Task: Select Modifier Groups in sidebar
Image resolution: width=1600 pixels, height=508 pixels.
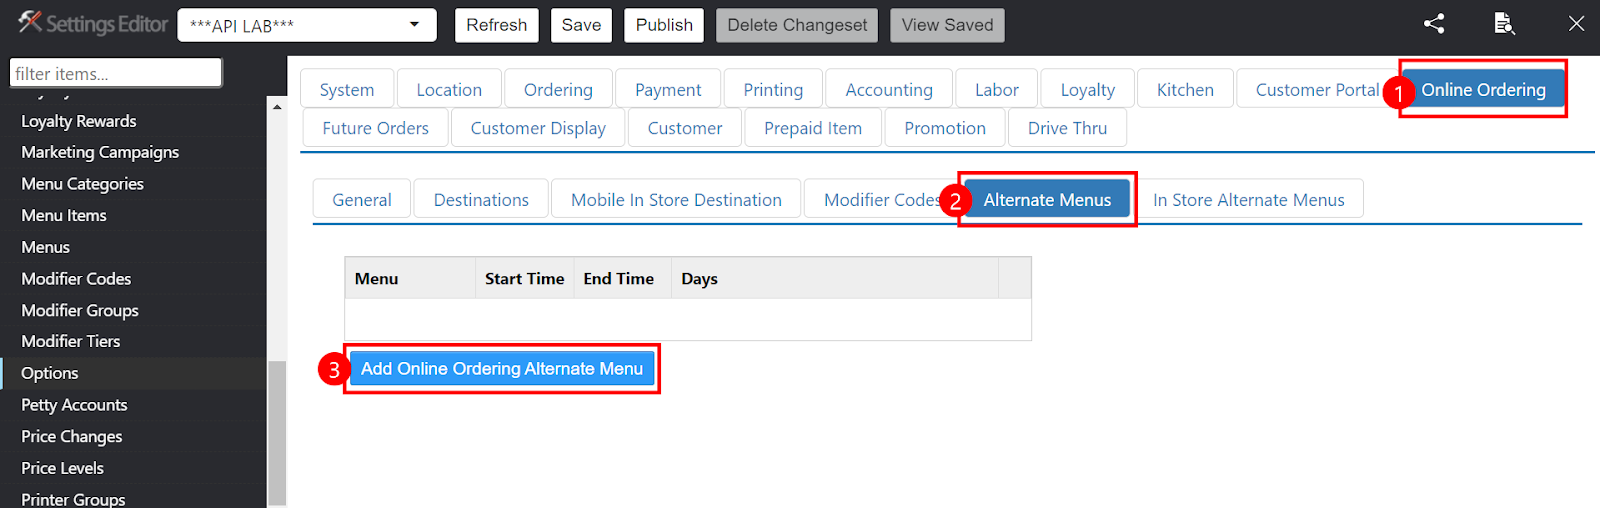Action: click(x=80, y=311)
